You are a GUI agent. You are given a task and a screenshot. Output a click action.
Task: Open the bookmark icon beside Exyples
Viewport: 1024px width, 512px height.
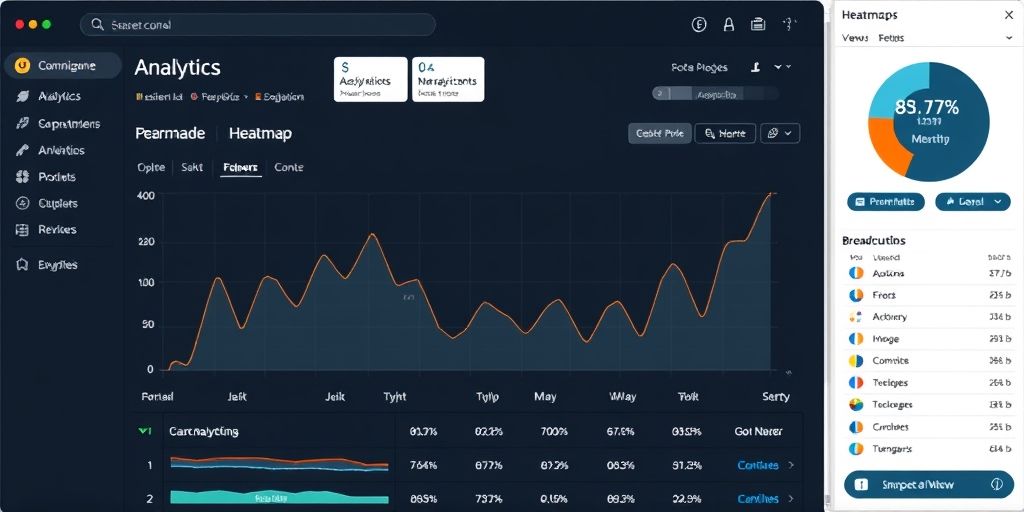click(21, 265)
